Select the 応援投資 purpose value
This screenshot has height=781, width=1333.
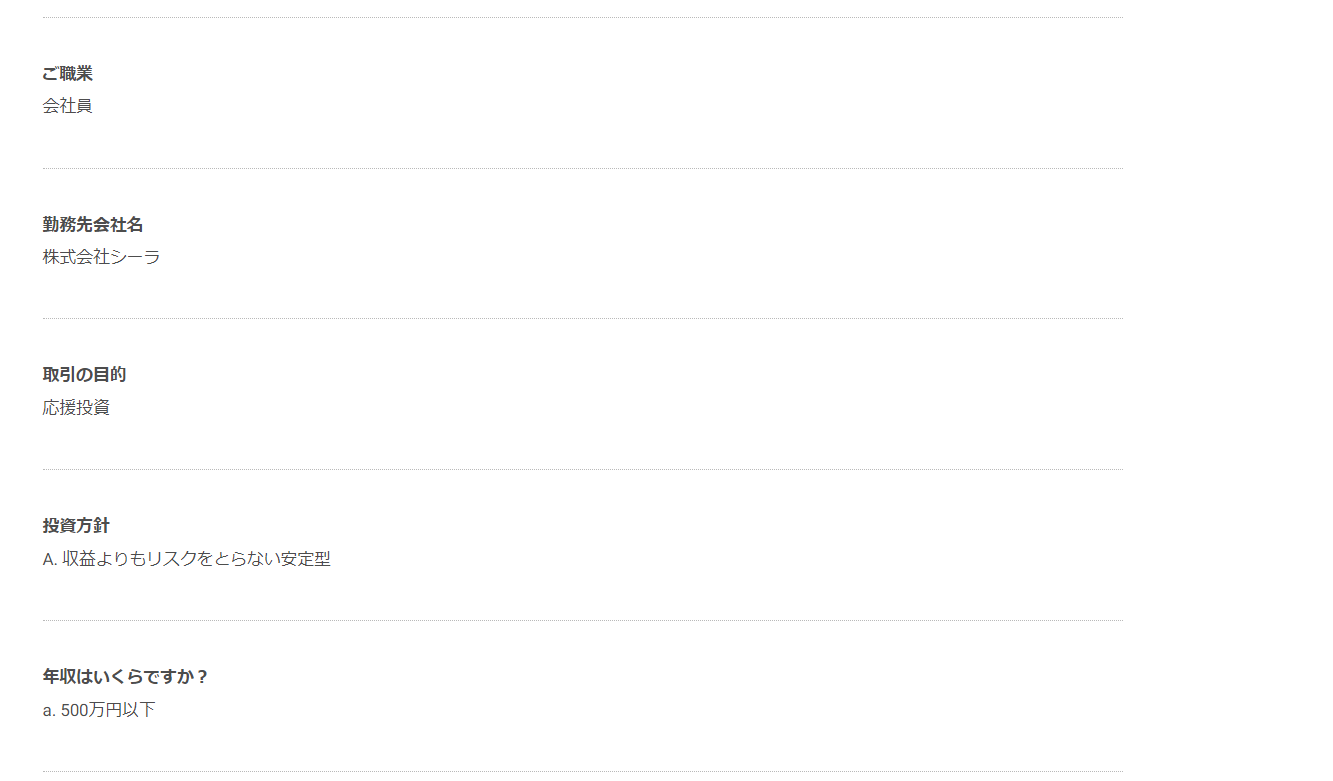(76, 408)
